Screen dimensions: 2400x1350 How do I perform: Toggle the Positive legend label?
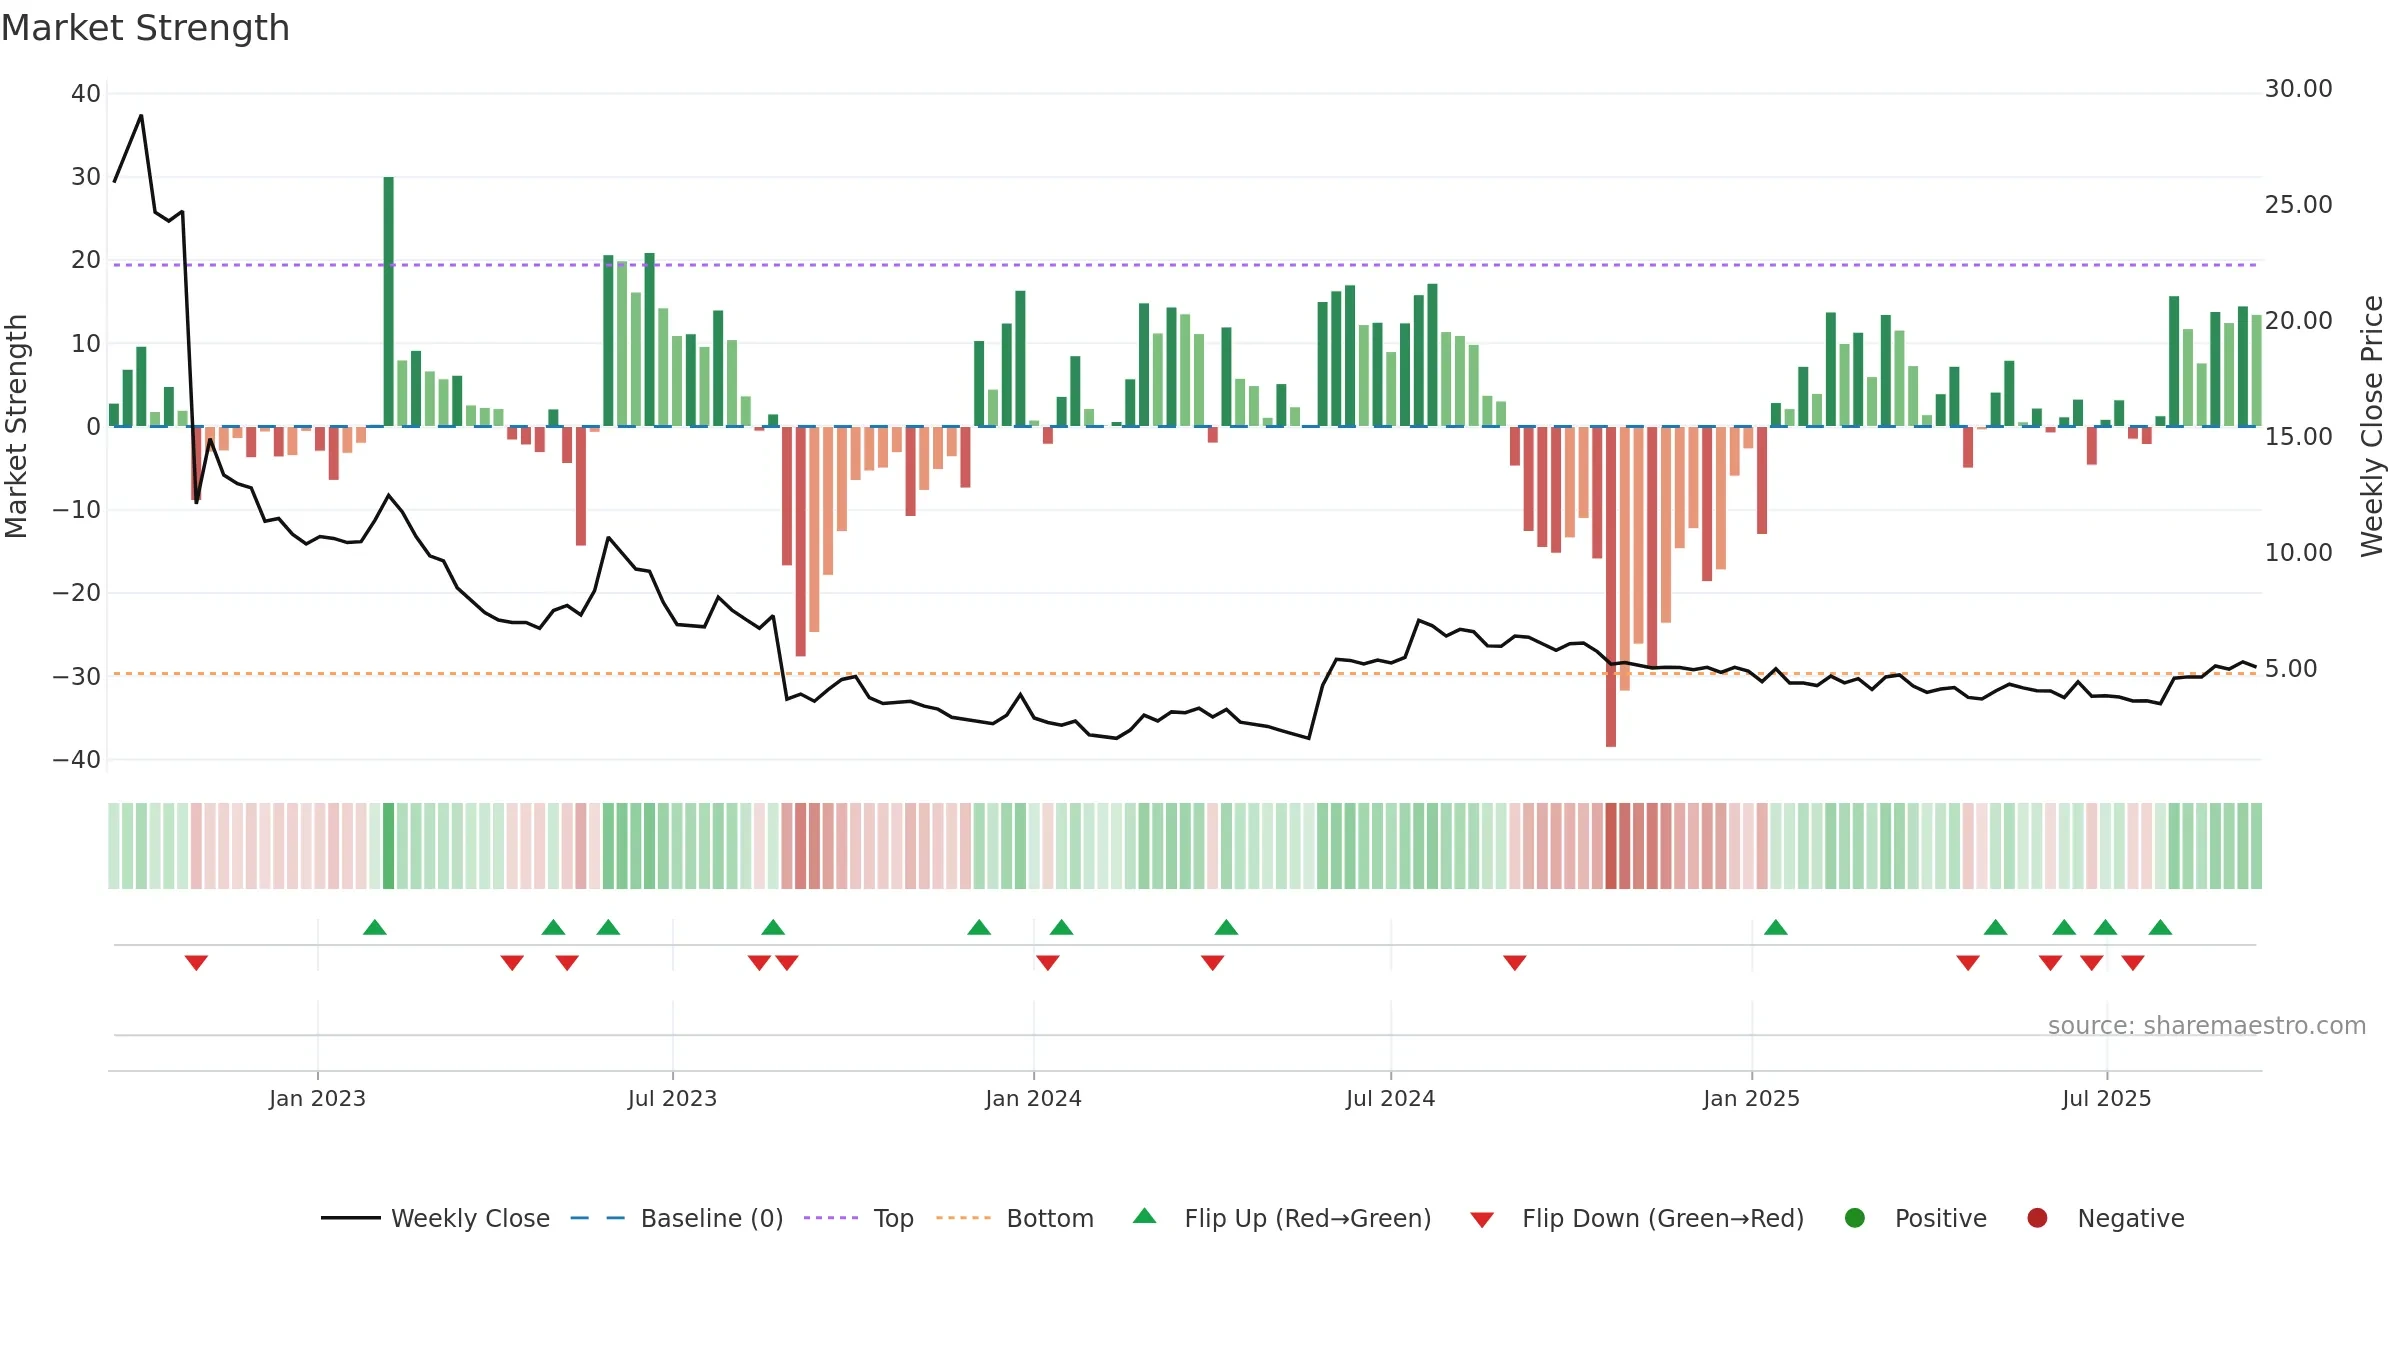pyautogui.click(x=1941, y=1219)
